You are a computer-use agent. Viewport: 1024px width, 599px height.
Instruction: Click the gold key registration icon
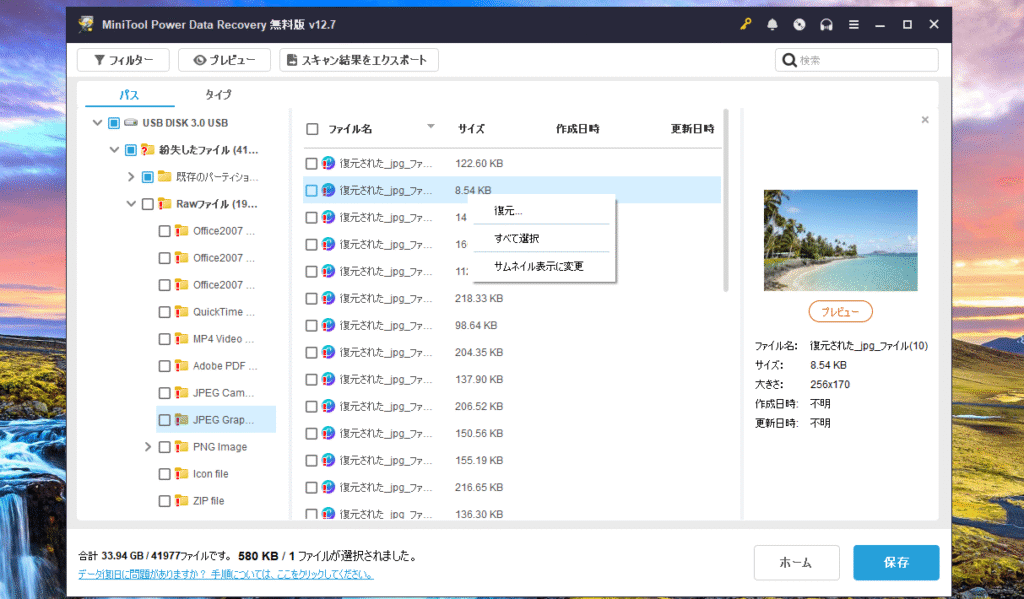tap(746, 24)
